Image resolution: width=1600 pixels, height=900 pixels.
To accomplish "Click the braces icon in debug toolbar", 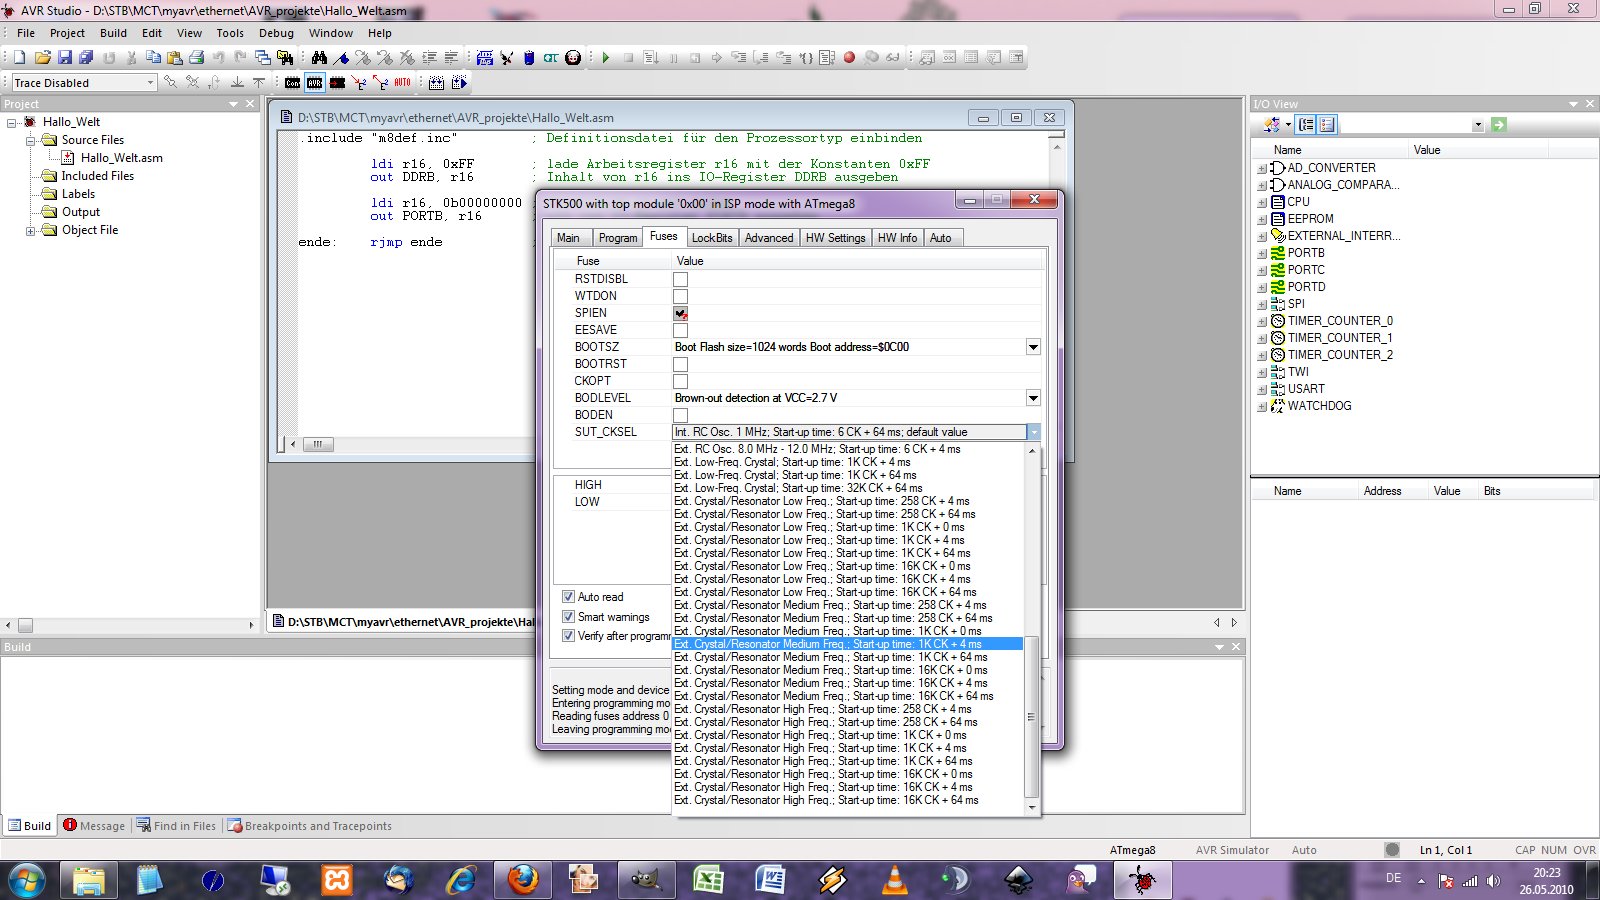I will (805, 58).
